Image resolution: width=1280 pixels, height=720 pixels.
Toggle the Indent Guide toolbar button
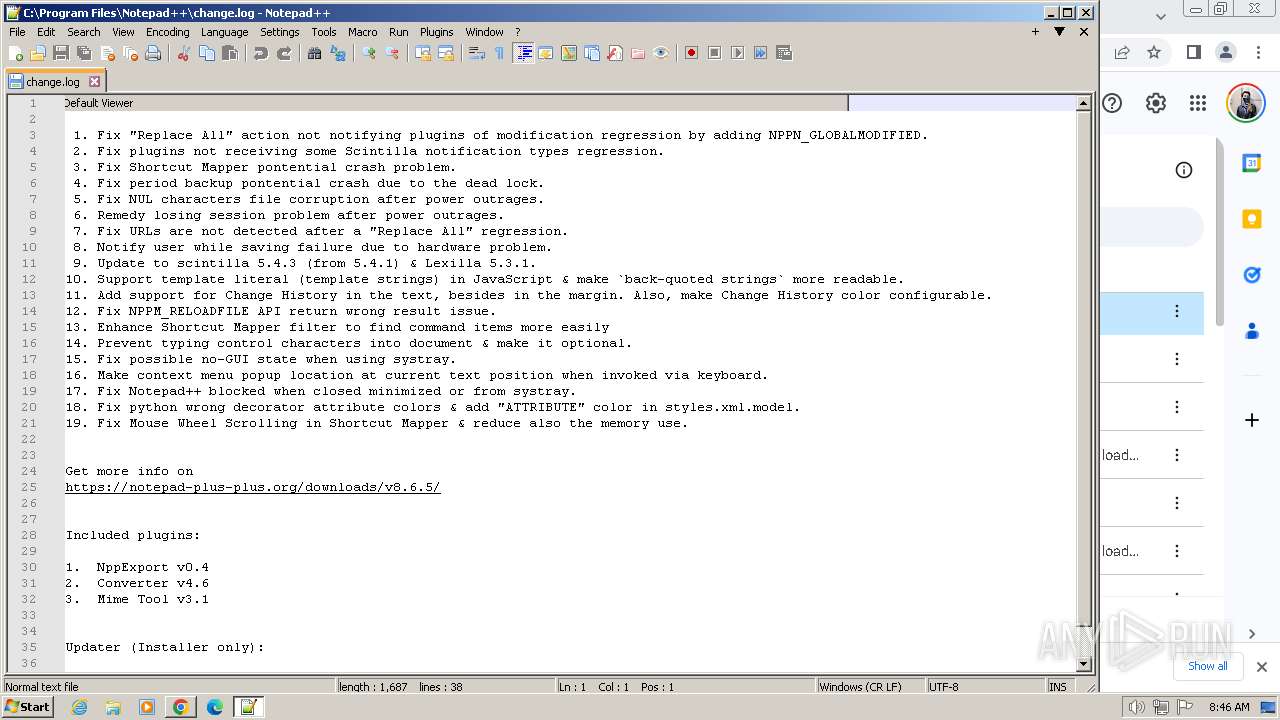point(523,53)
